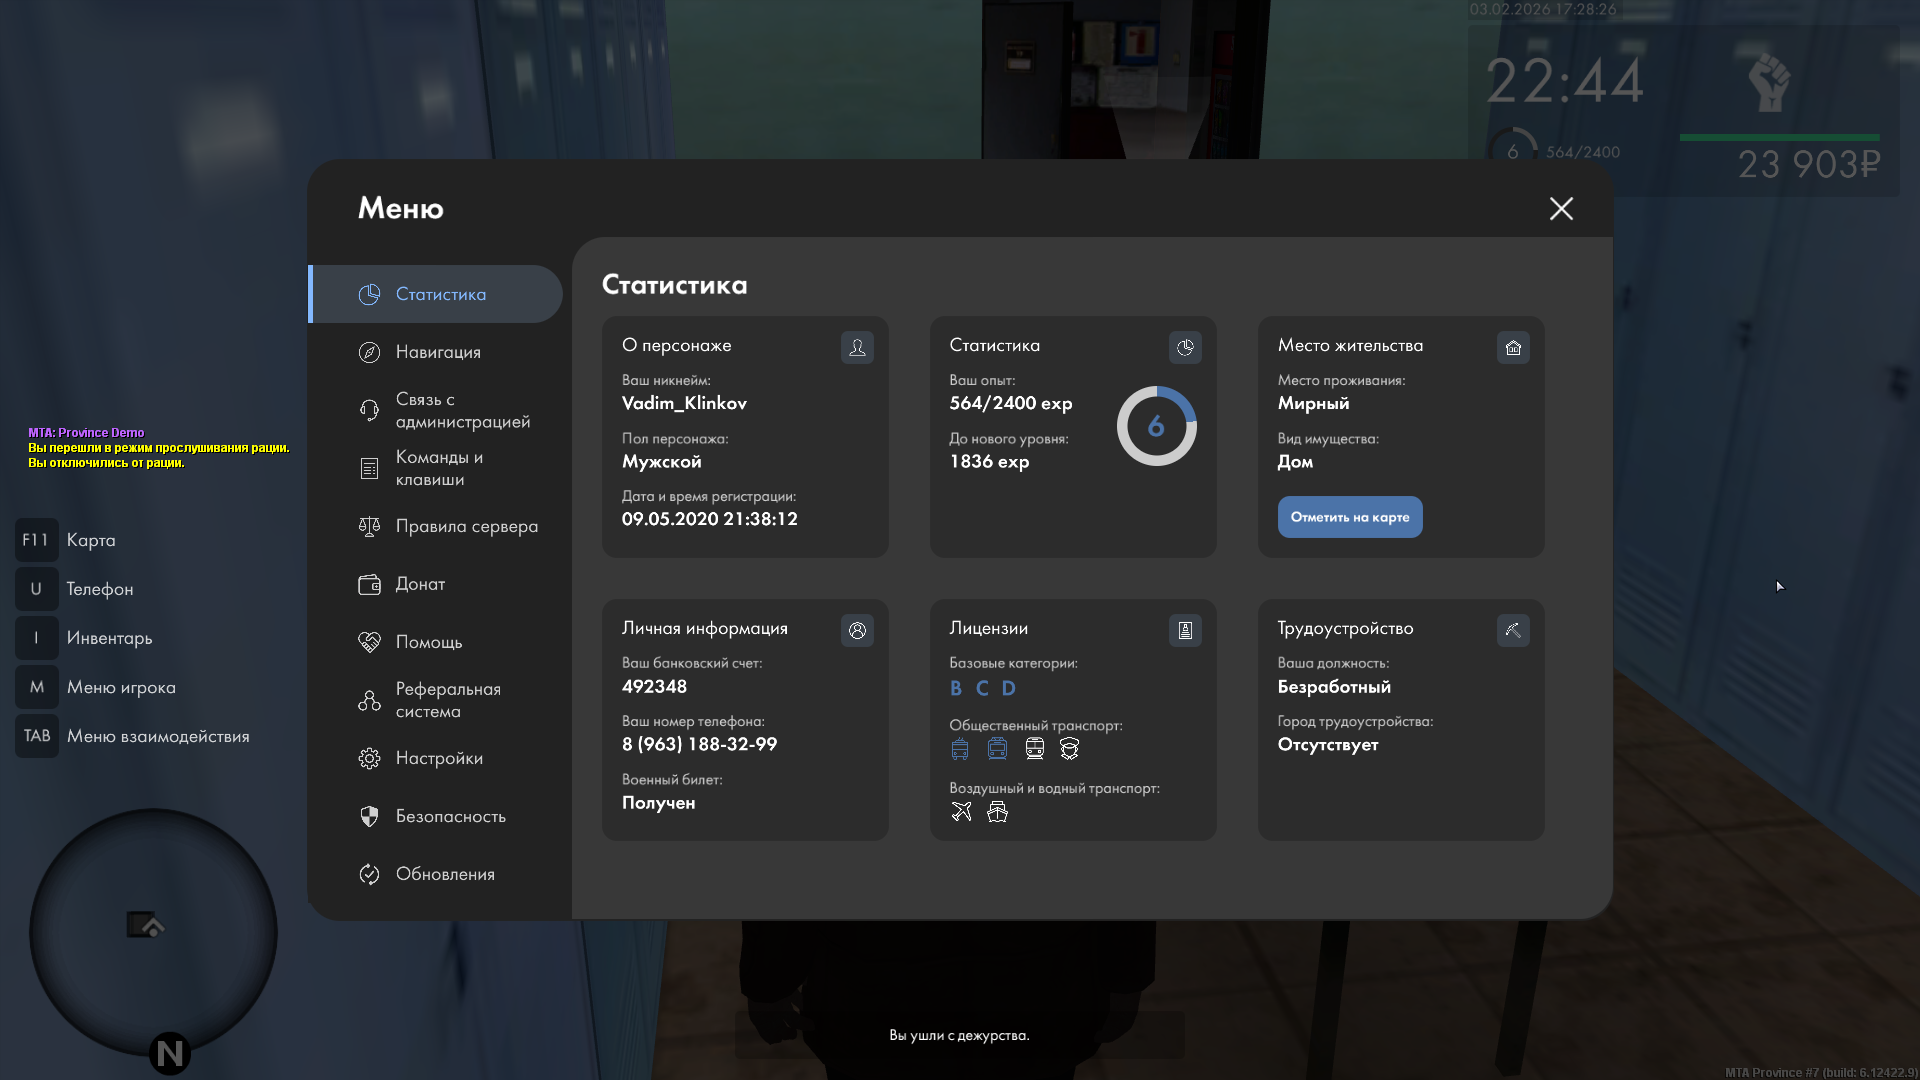Open the Безопасность section
This screenshot has width=1920, height=1080.
pyautogui.click(x=450, y=816)
